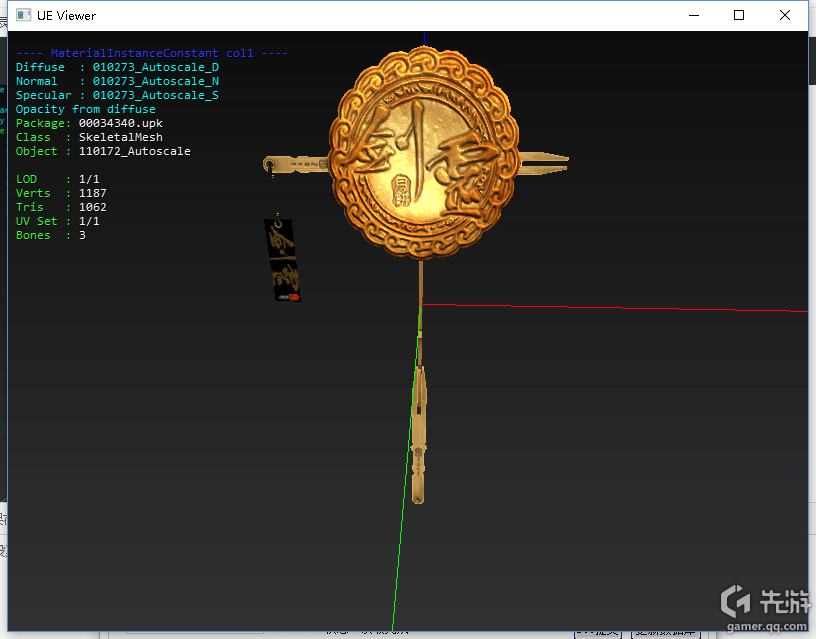Click the package name 00034340.upk
This screenshot has height=639, width=816.
[x=120, y=123]
